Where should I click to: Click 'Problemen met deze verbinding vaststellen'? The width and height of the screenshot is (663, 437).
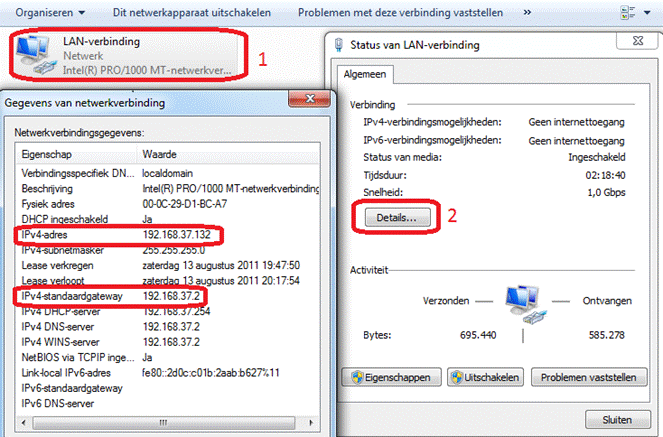[x=400, y=13]
